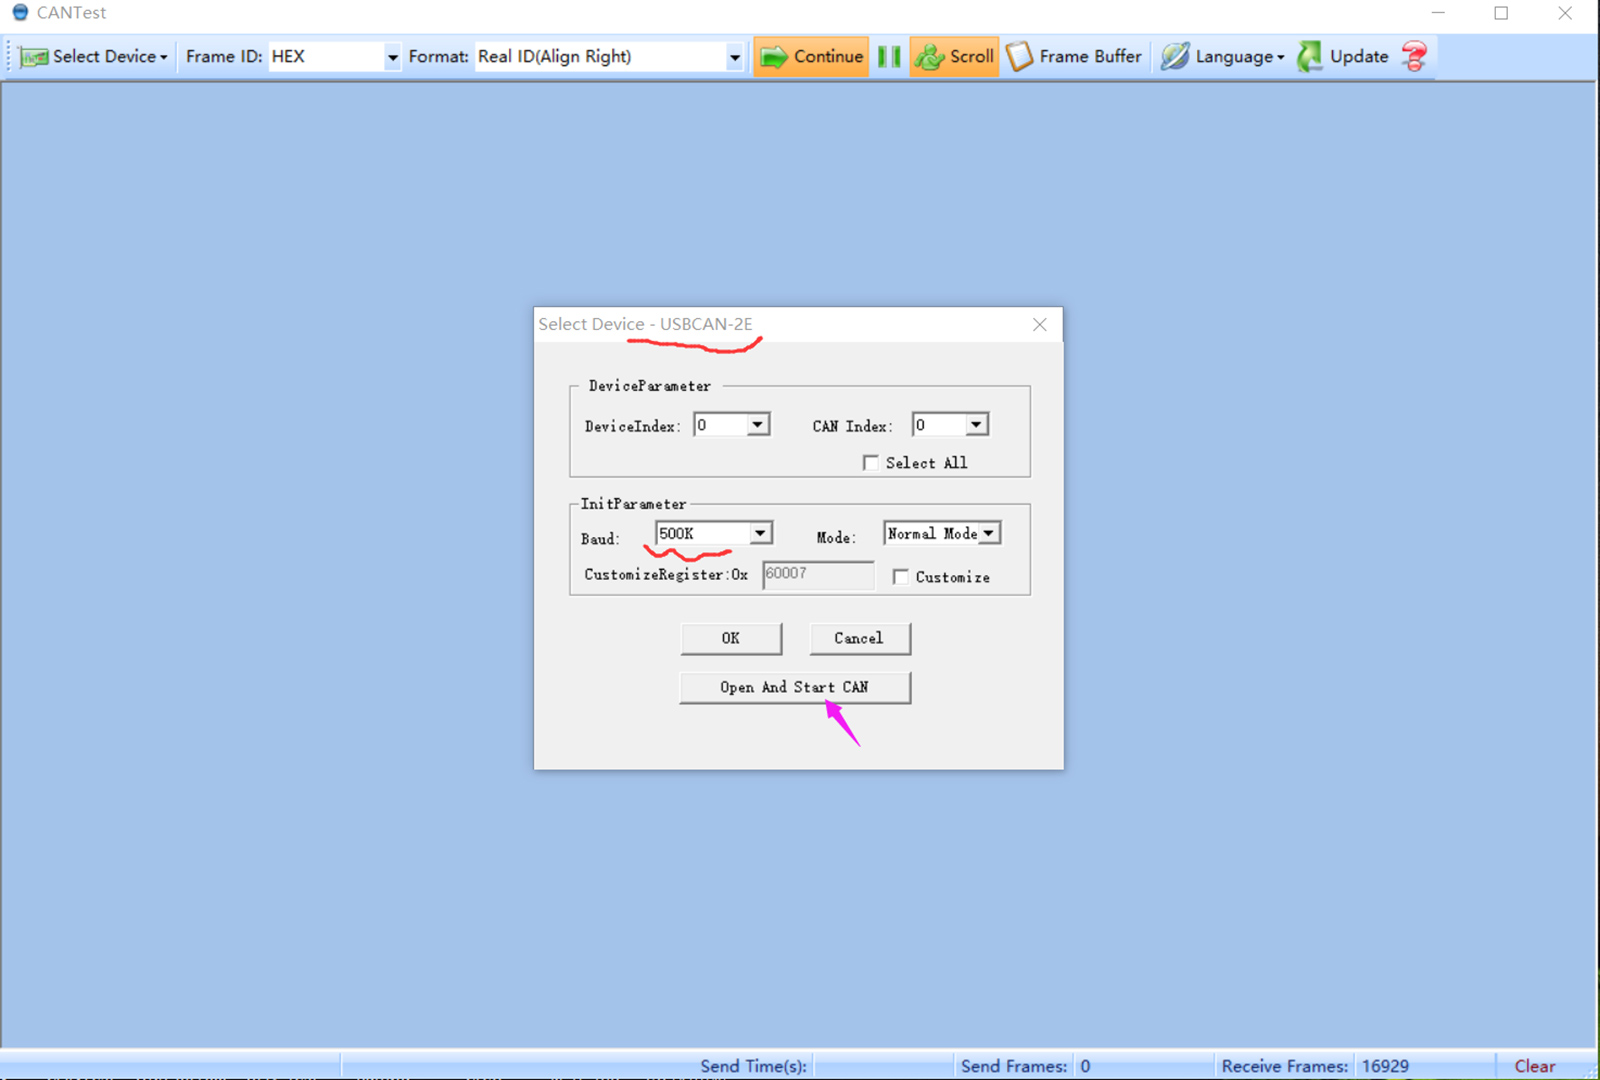Enable the Select All checkbox
1600x1080 pixels.
[871, 463]
